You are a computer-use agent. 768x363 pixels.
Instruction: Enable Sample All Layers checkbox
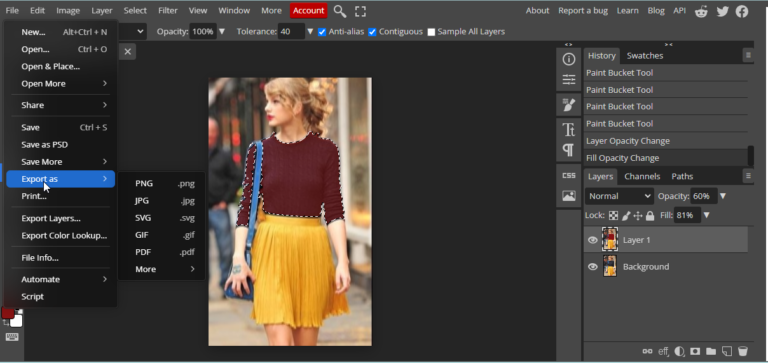click(431, 32)
